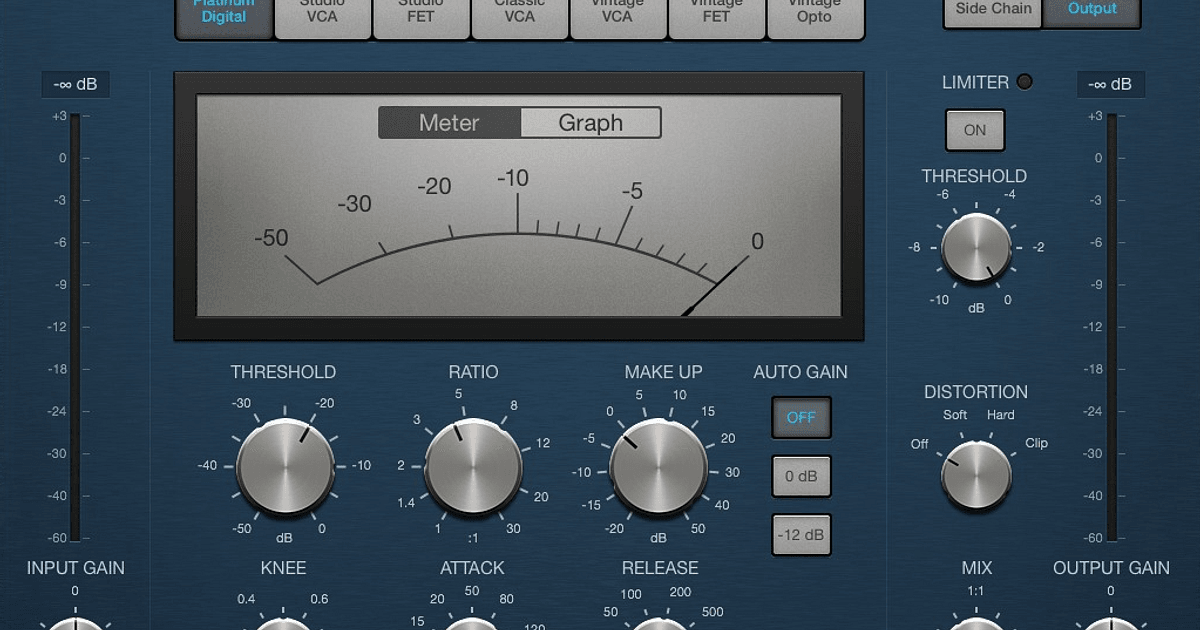Image resolution: width=1200 pixels, height=630 pixels.
Task: Select the Platinum Digital circuit type
Action: click(223, 13)
